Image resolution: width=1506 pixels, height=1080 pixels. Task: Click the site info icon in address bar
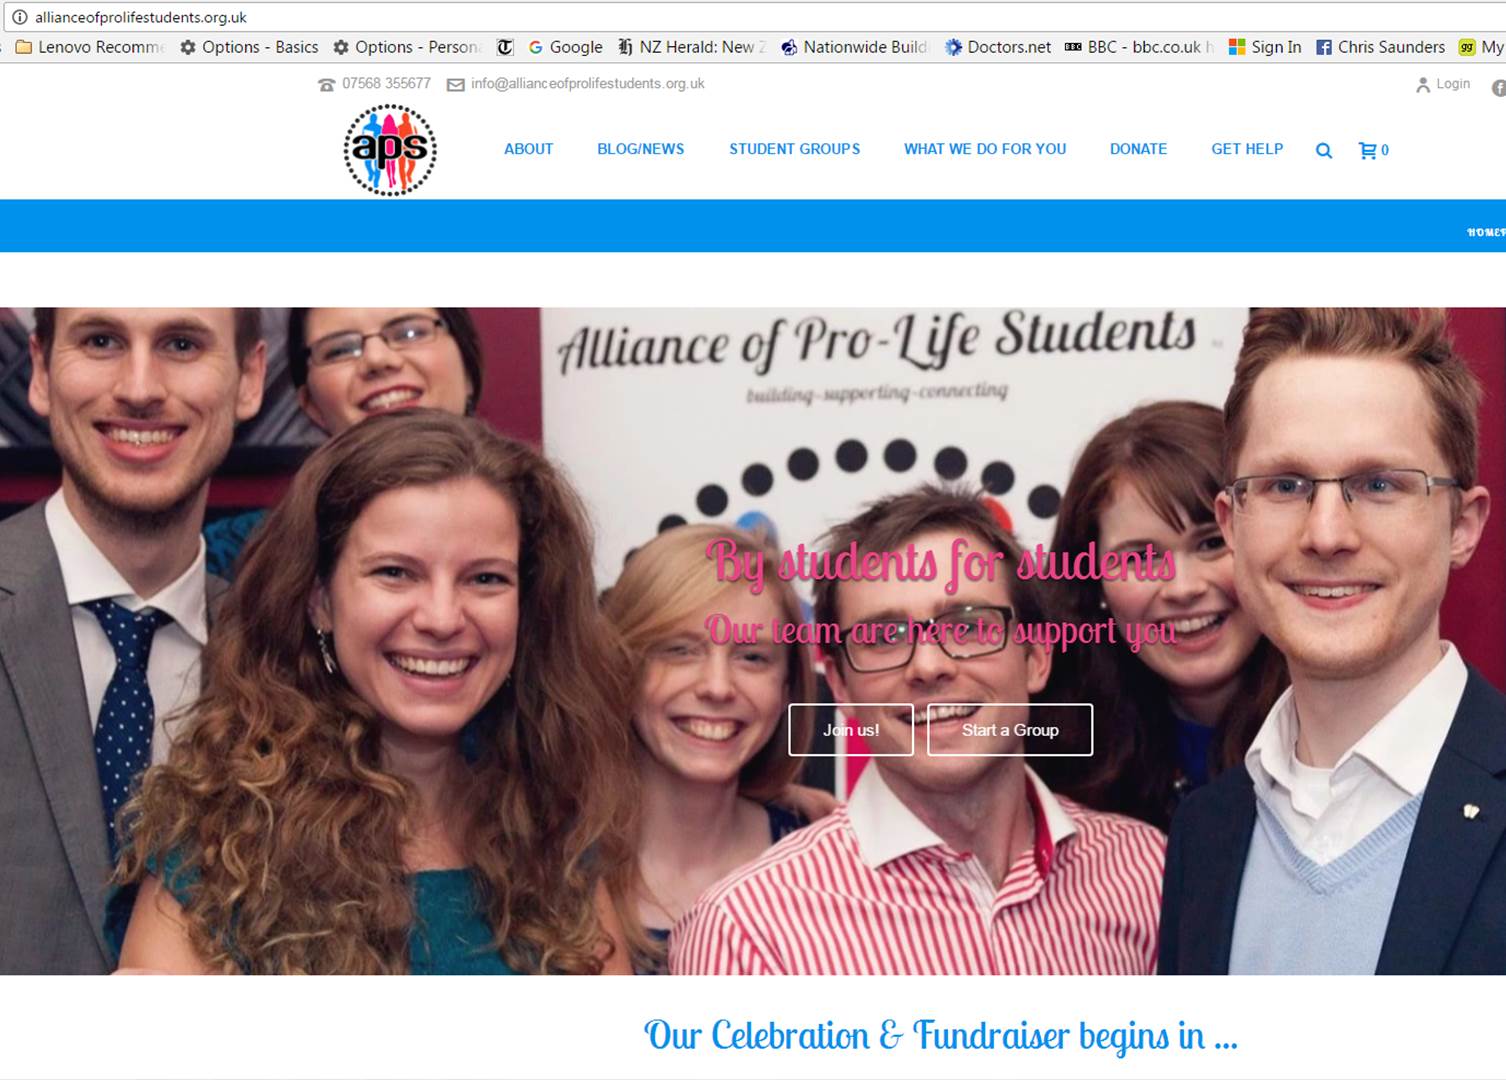pos(19,17)
